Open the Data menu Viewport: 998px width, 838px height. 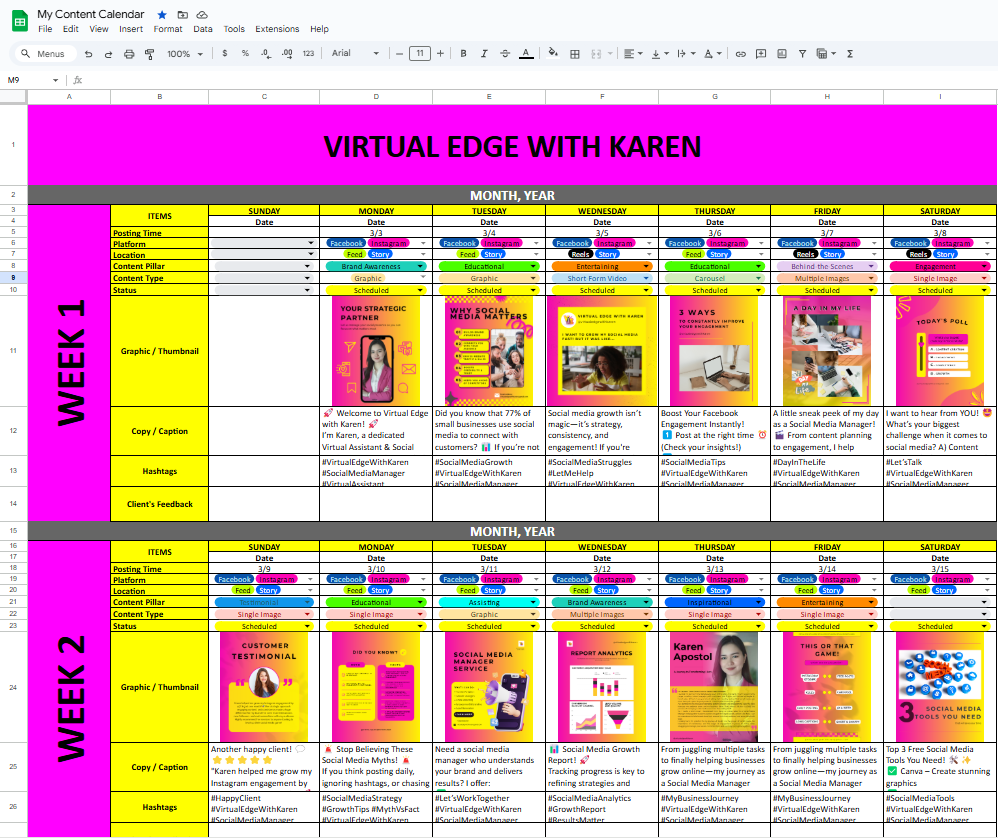tap(203, 29)
